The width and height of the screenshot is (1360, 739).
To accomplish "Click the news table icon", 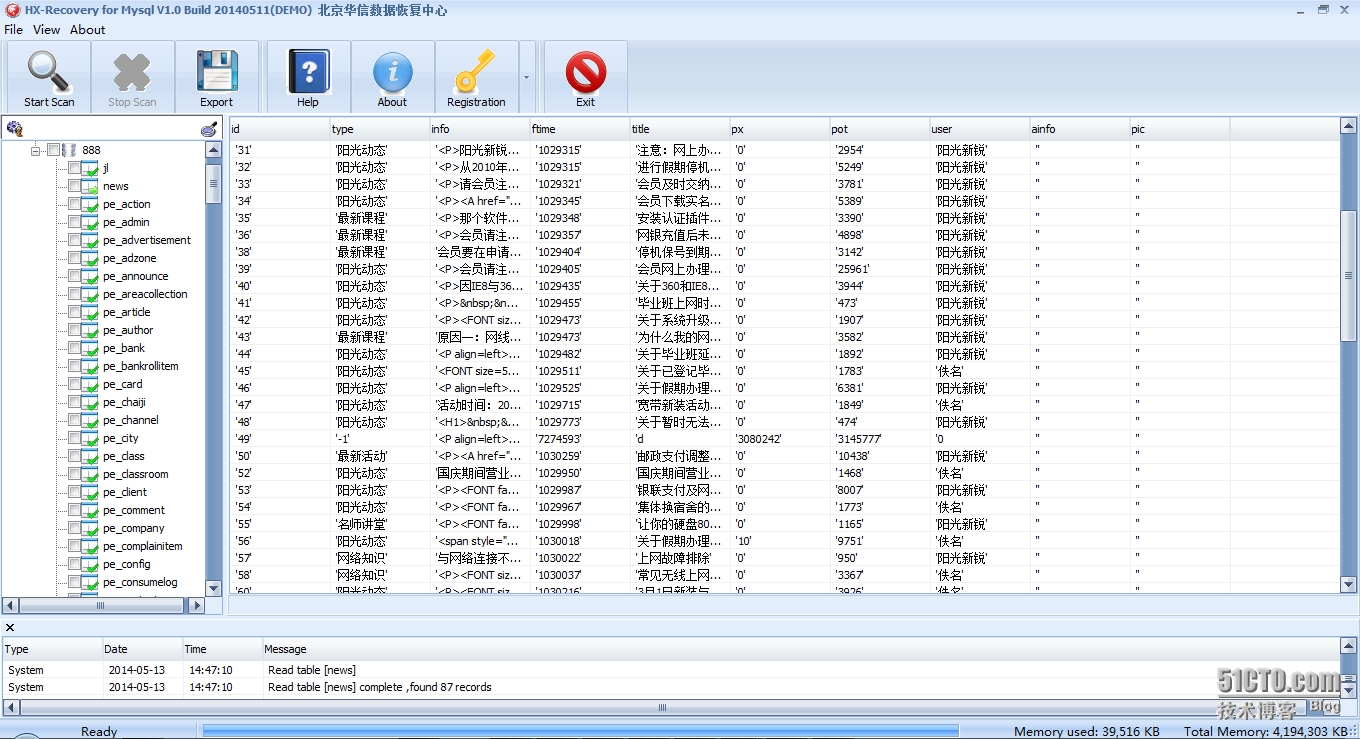I will coord(90,186).
